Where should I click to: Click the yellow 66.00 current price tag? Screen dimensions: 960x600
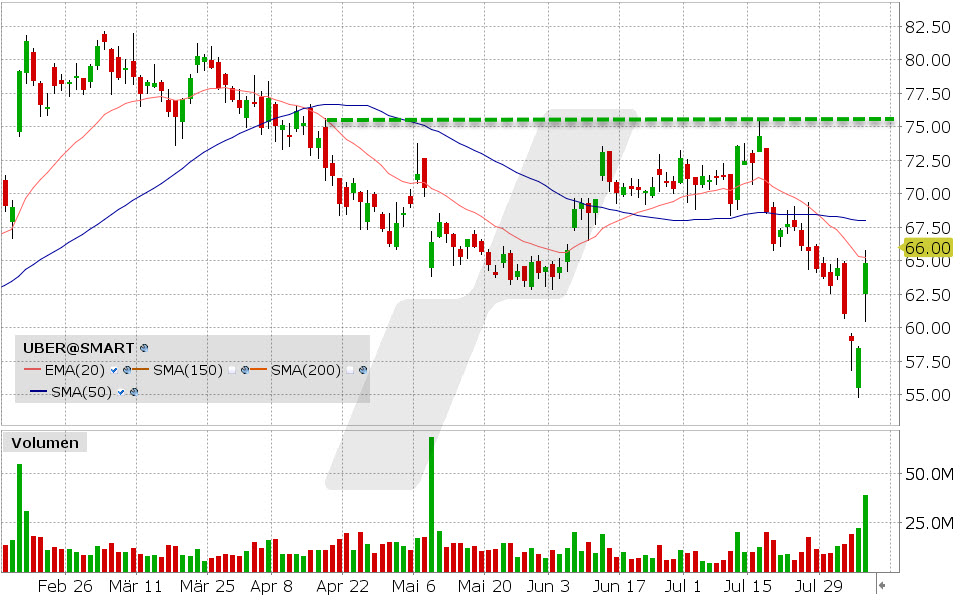(x=926, y=247)
